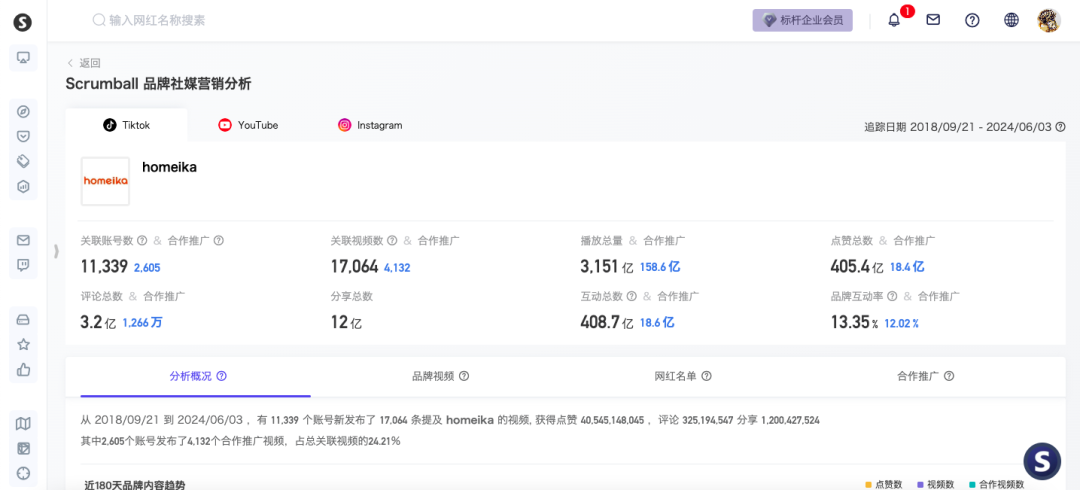Viewport: 1080px width, 490px height.
Task: Click the blue 4,132 sponsored videos value
Action: 397,268
